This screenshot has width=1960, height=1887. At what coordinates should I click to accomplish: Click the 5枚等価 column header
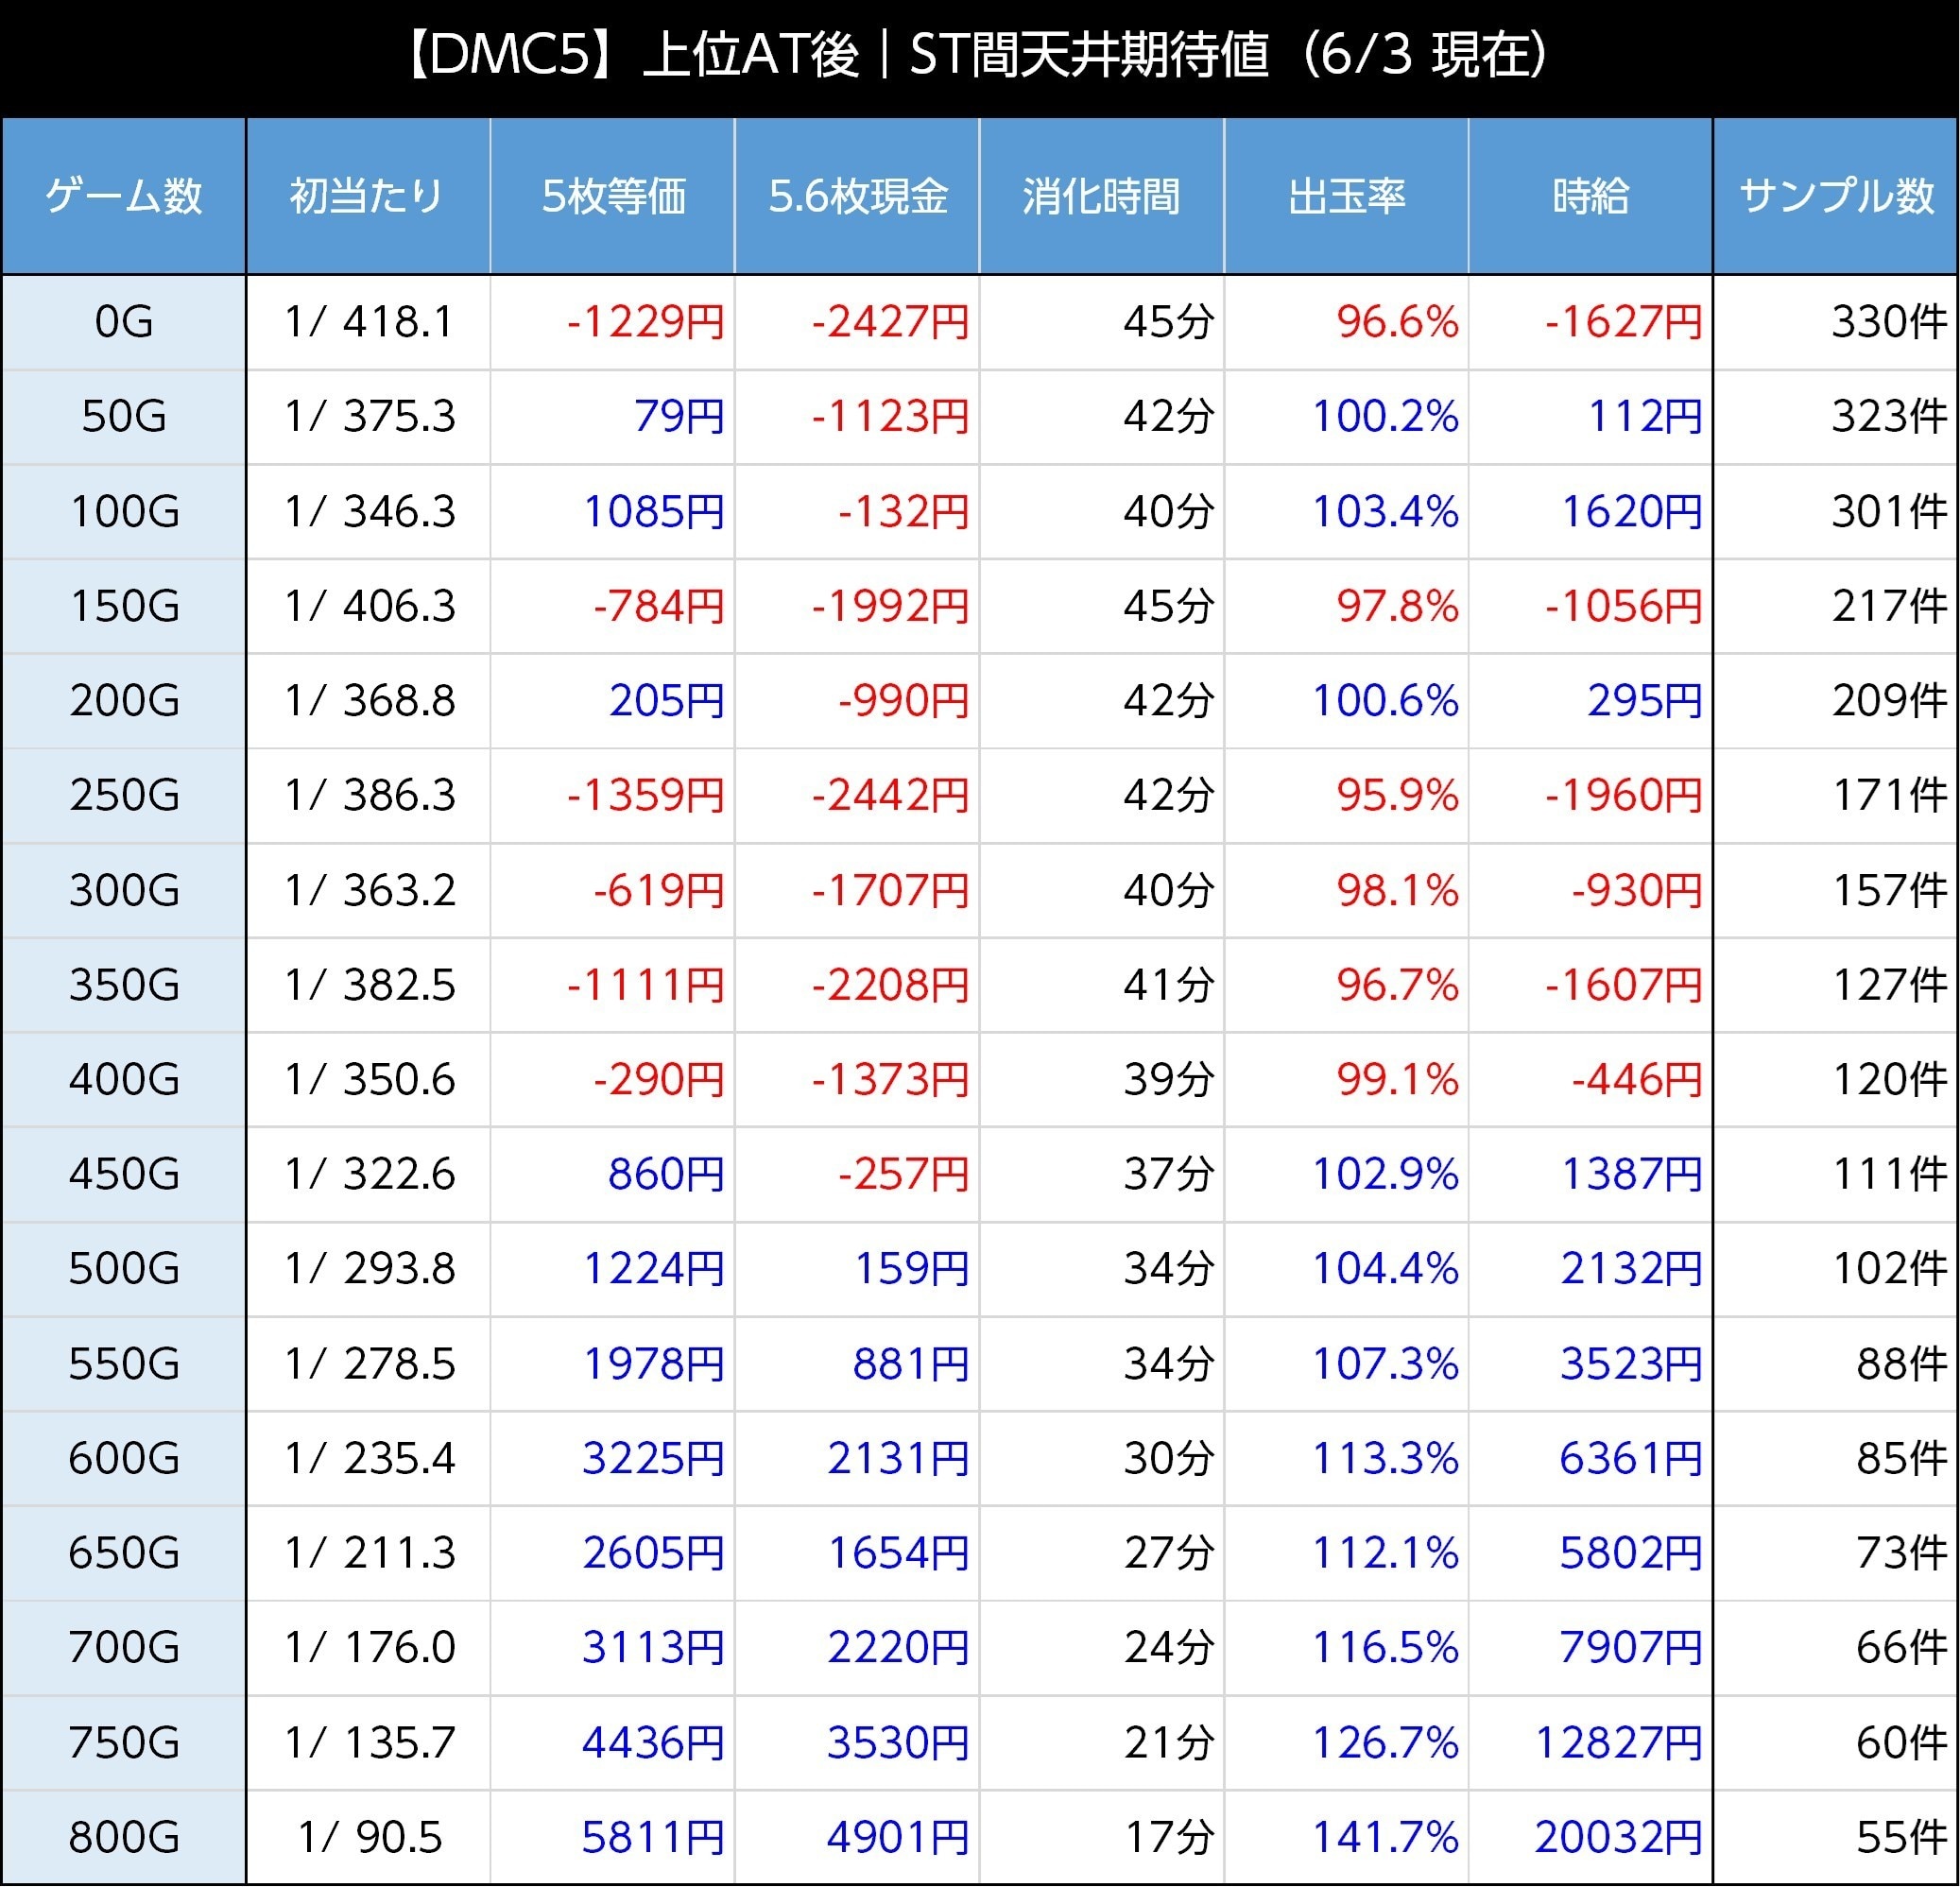(613, 196)
